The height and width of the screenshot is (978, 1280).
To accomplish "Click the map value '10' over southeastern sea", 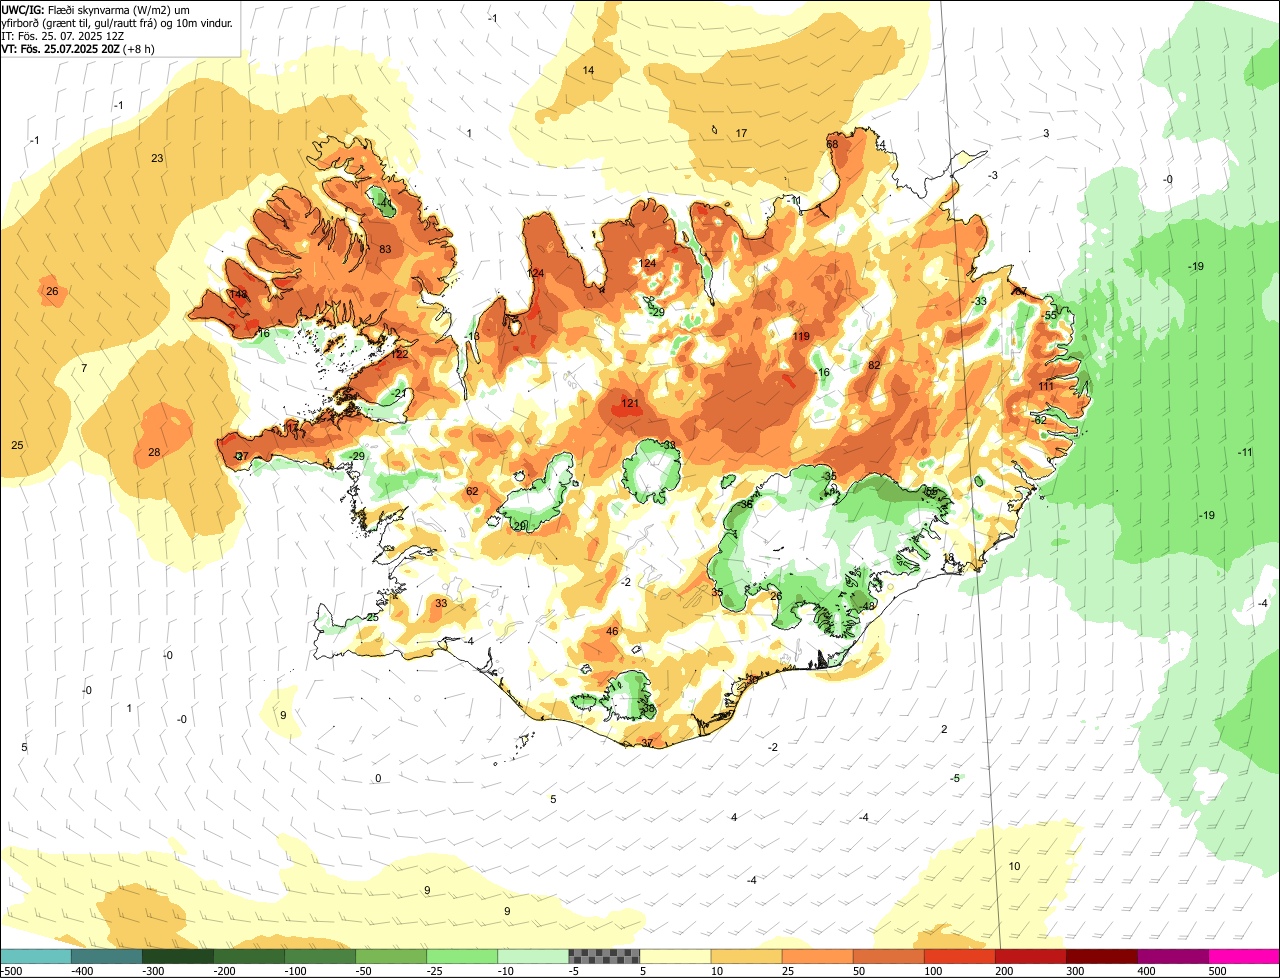I will (1014, 866).
